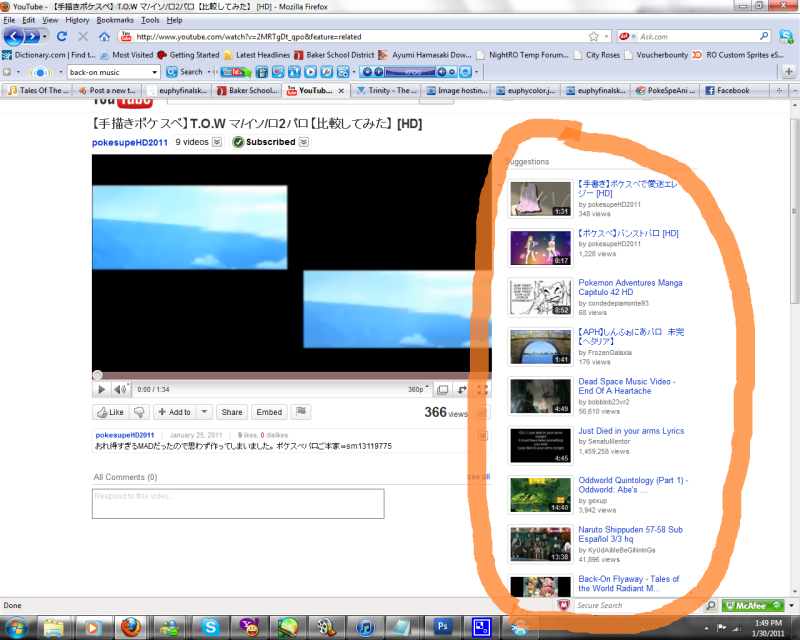The image size is (800, 640).
Task: Click the Add to button
Action: [x=175, y=412]
